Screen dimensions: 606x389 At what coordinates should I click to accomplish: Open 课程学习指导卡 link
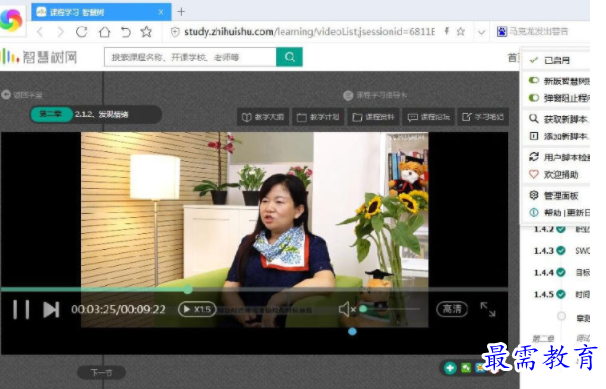click(375, 95)
